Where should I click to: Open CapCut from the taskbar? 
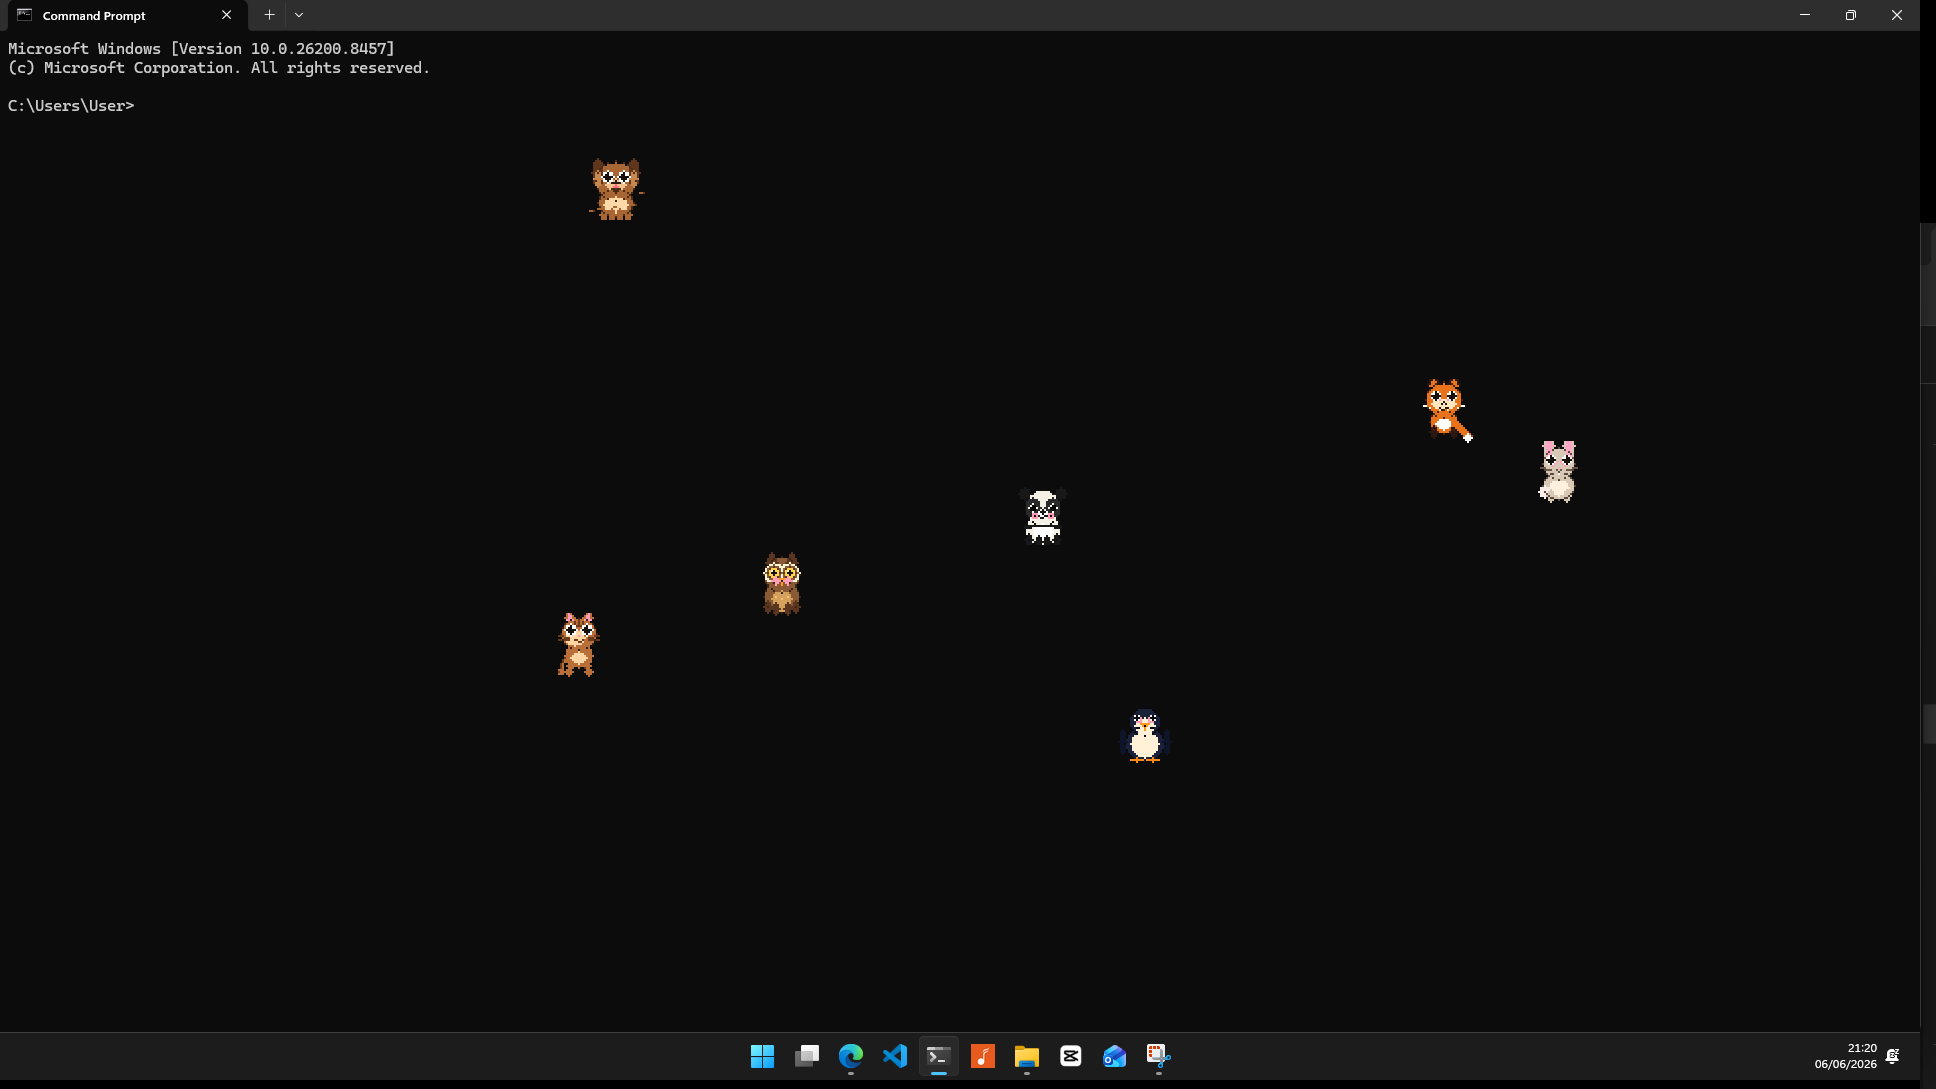pos(1071,1056)
